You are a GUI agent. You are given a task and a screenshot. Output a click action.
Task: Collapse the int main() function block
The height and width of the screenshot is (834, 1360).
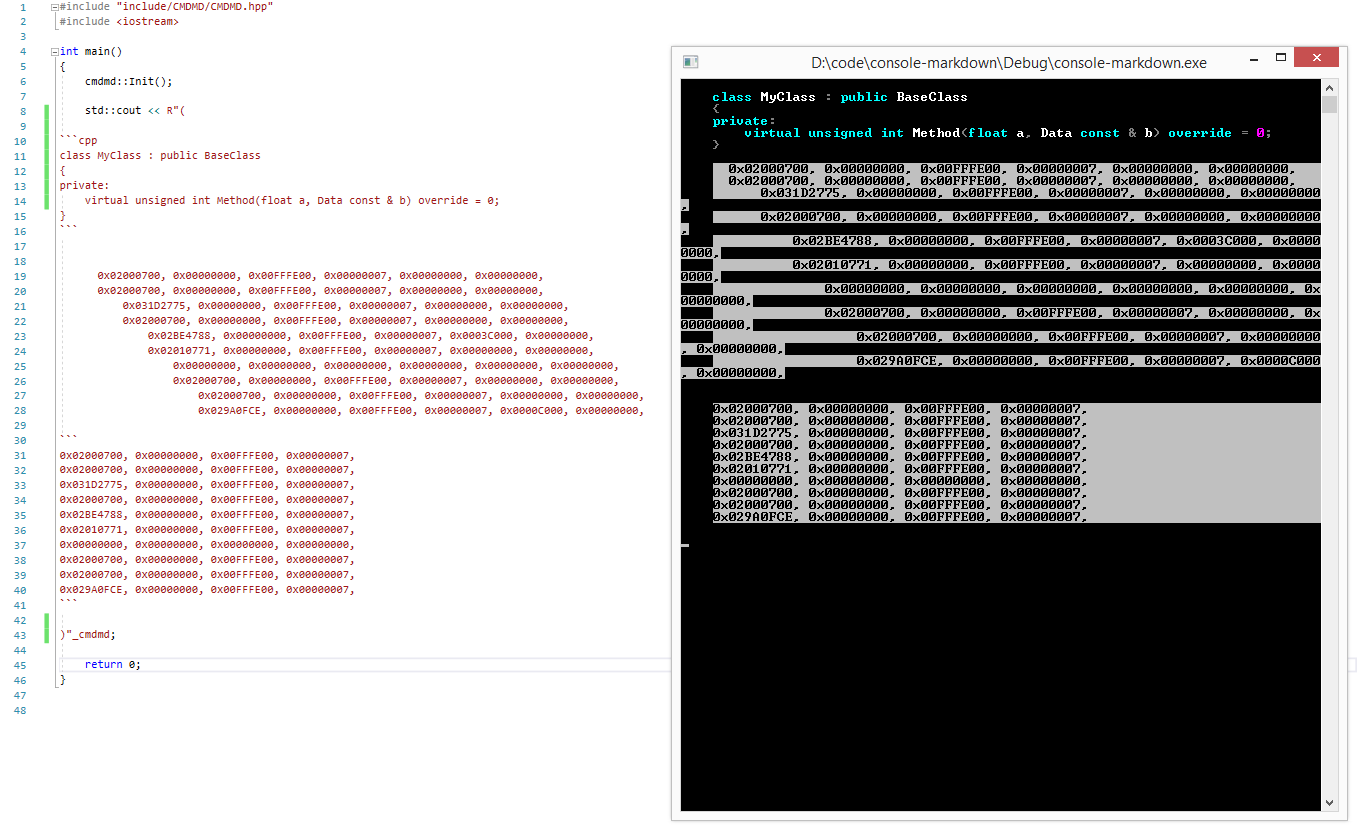coord(54,52)
